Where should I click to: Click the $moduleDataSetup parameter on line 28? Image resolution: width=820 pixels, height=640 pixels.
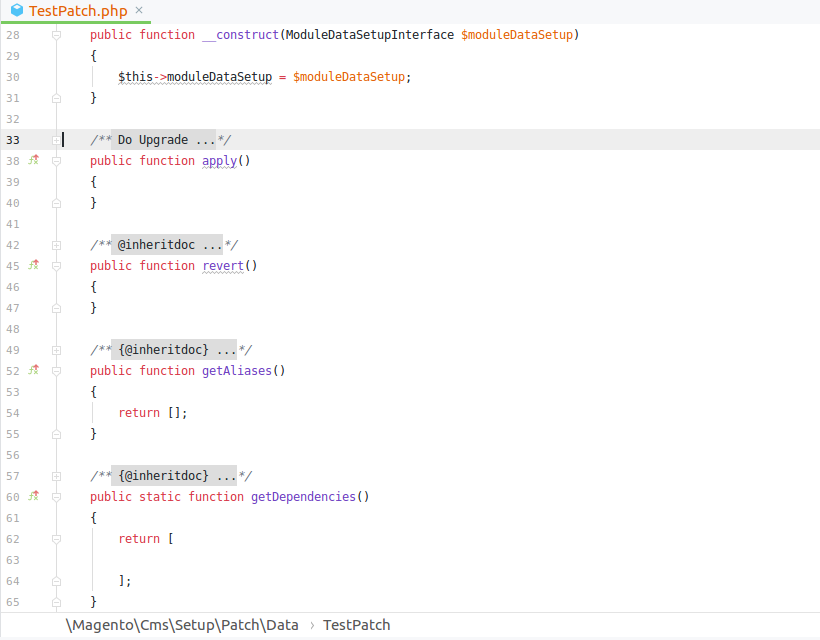point(517,35)
